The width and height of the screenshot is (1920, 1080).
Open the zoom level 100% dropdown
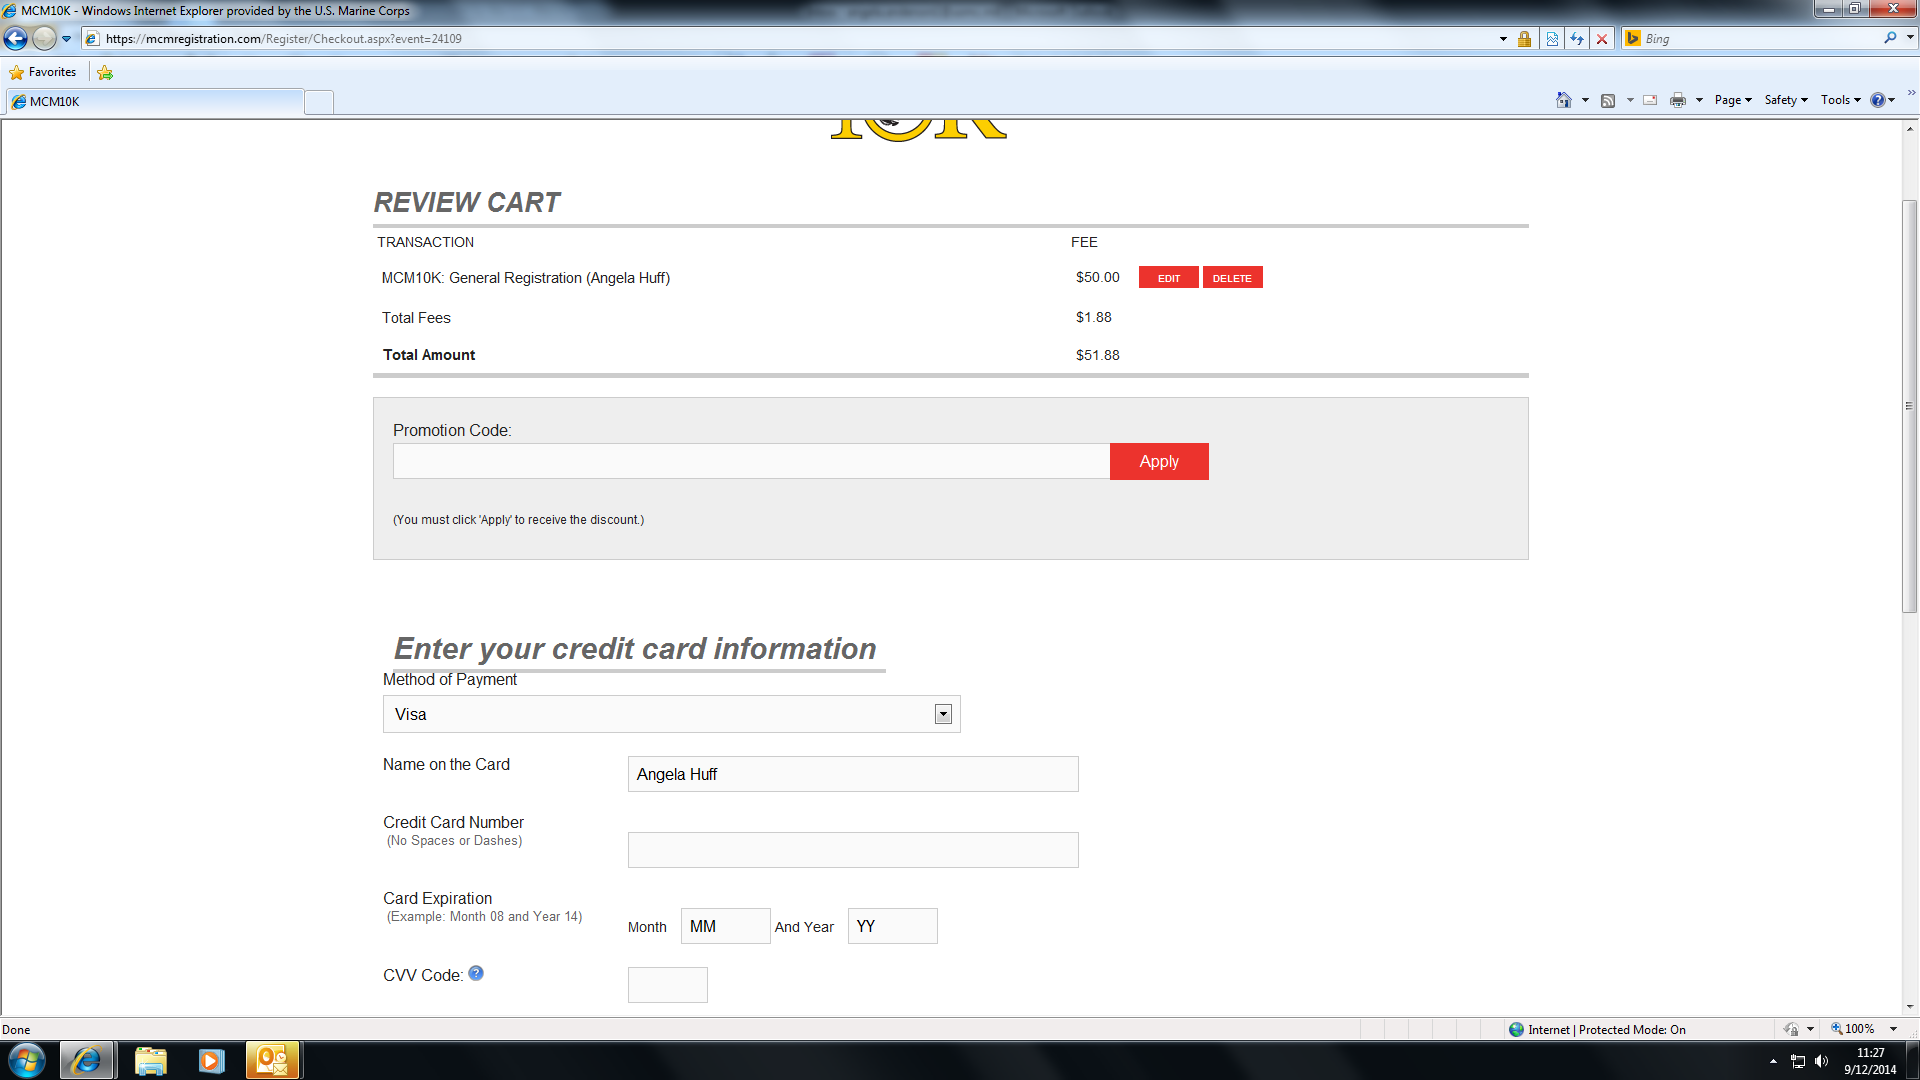tap(1893, 1029)
